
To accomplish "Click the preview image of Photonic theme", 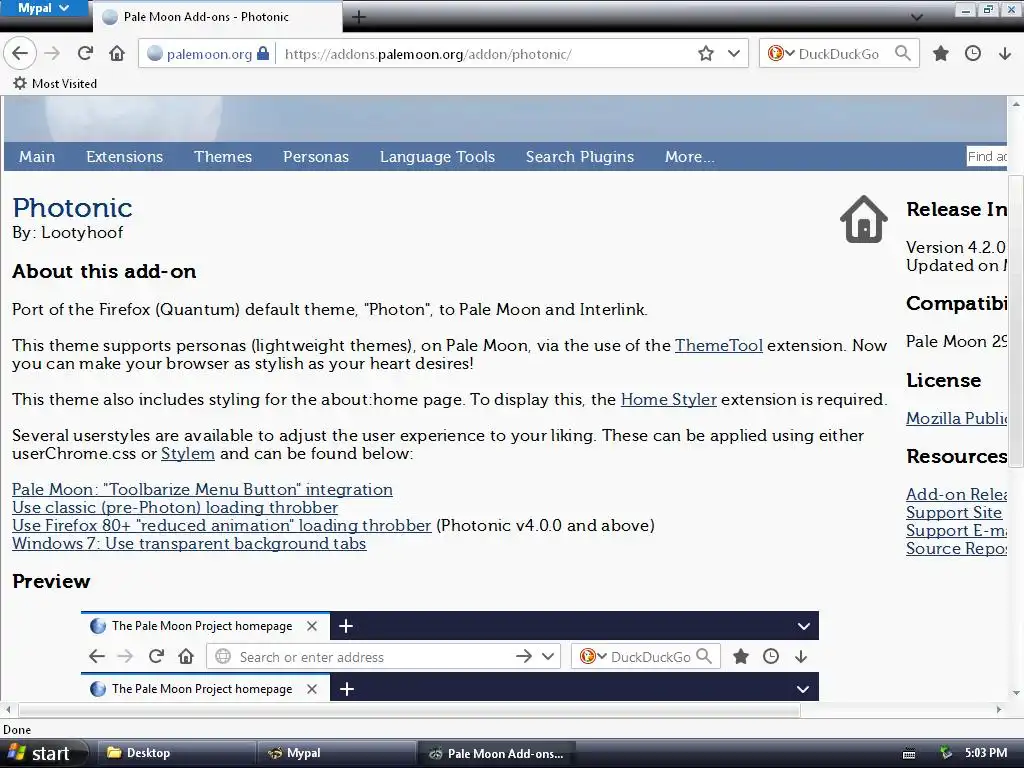I will (x=449, y=656).
